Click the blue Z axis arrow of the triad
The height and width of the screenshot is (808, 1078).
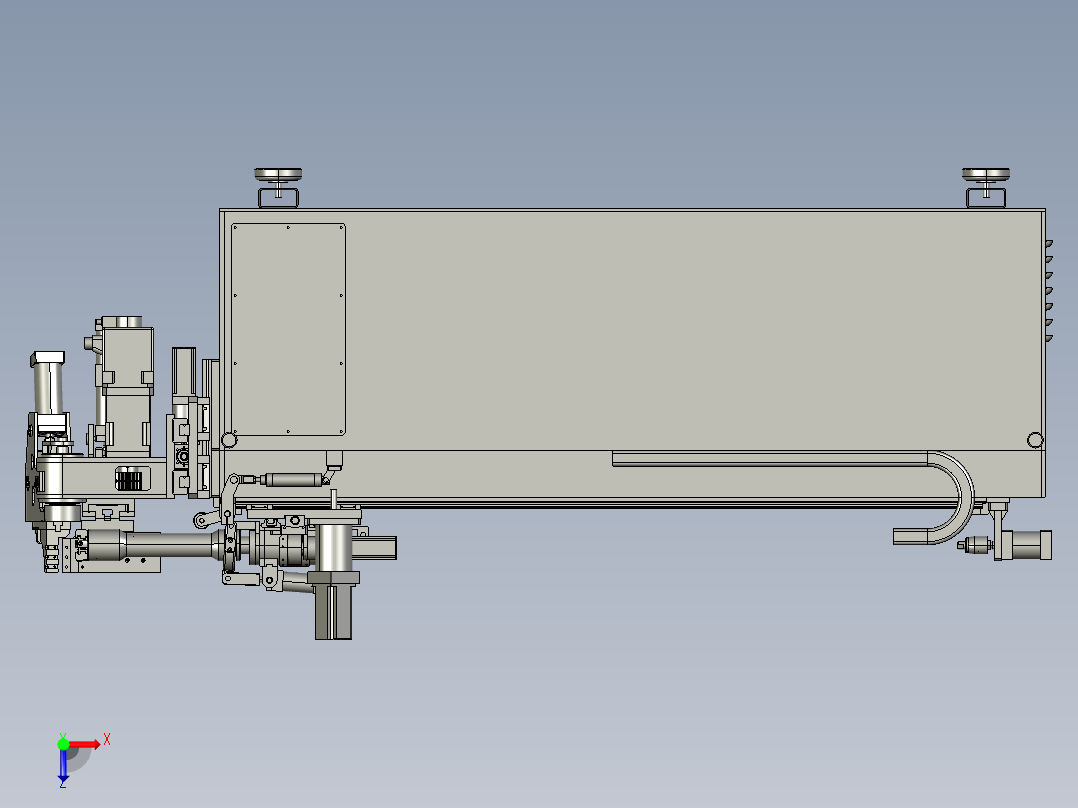[x=63, y=764]
